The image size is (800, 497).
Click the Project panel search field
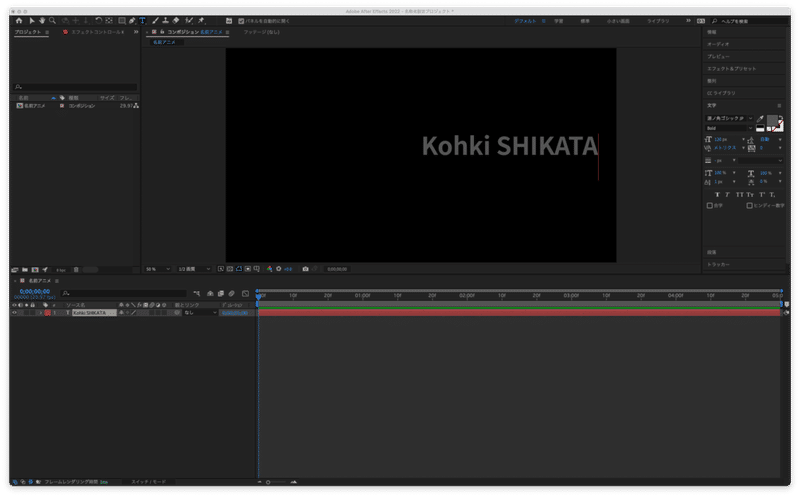pyautogui.click(x=75, y=87)
